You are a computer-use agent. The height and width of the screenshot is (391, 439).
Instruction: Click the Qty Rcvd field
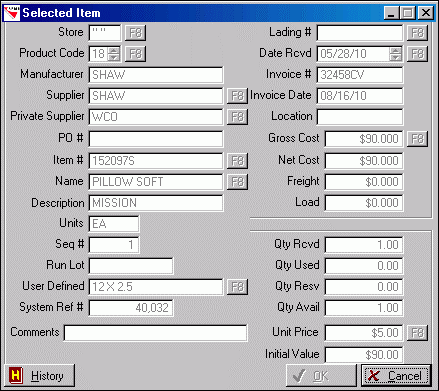pyautogui.click(x=364, y=245)
